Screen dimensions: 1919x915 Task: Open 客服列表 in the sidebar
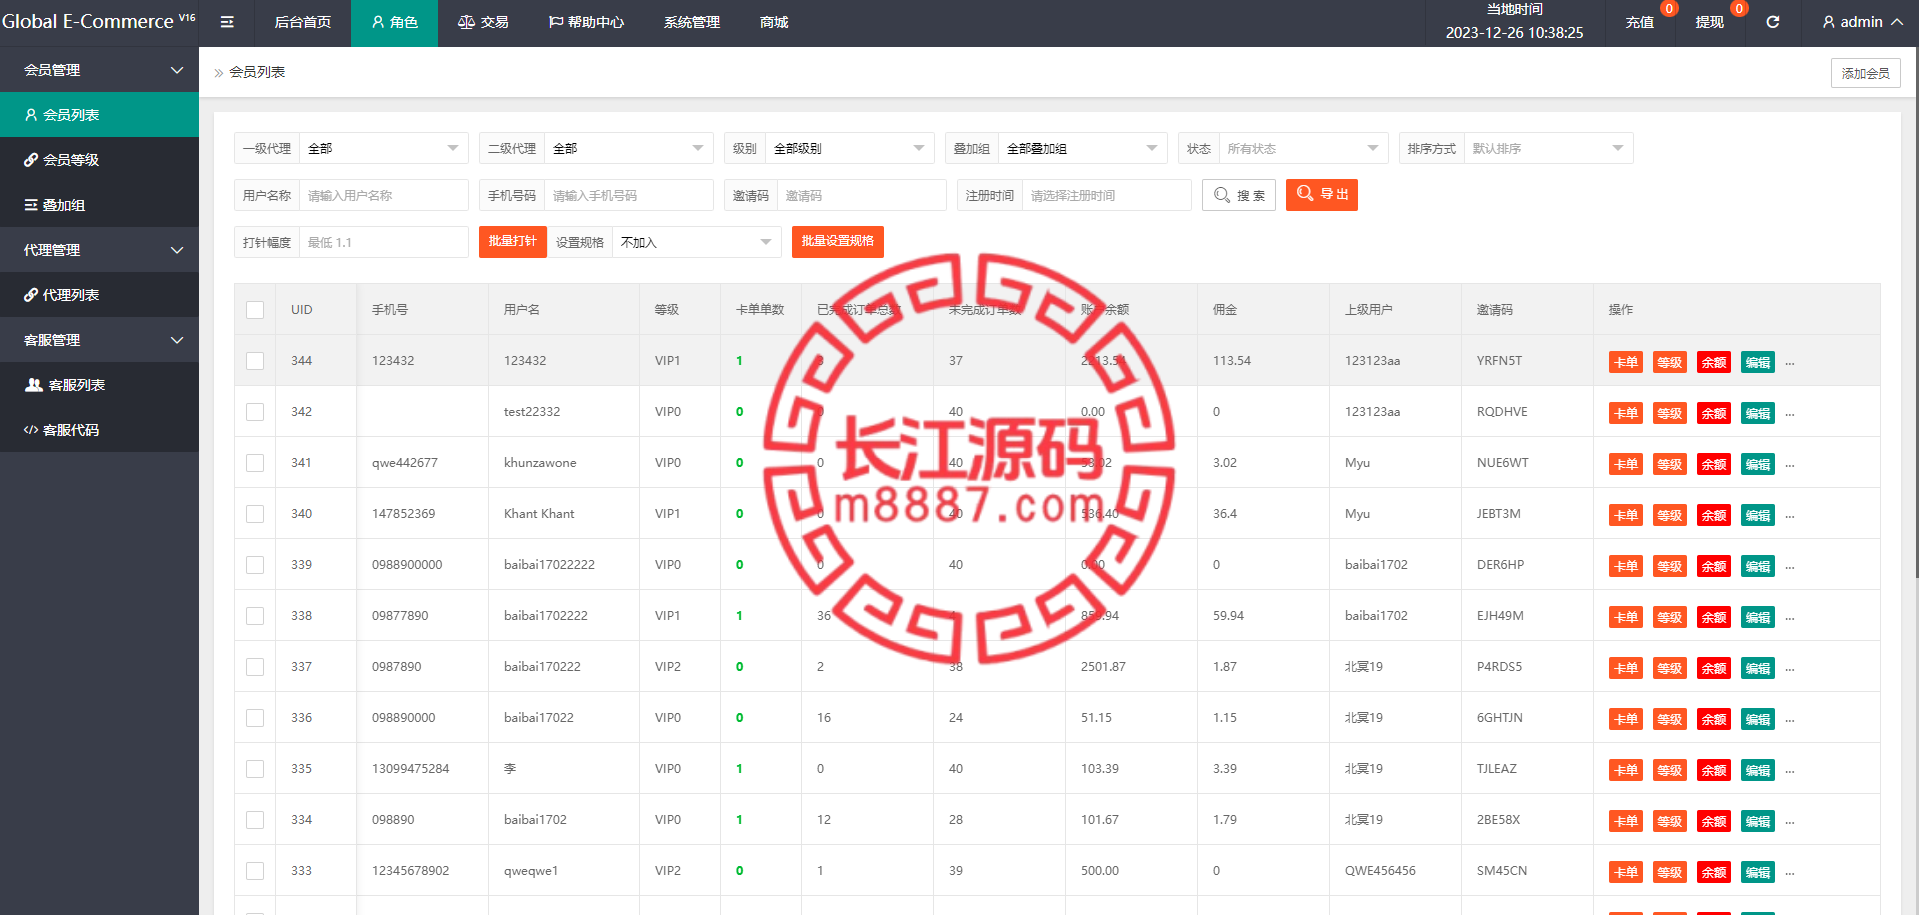[x=99, y=385]
